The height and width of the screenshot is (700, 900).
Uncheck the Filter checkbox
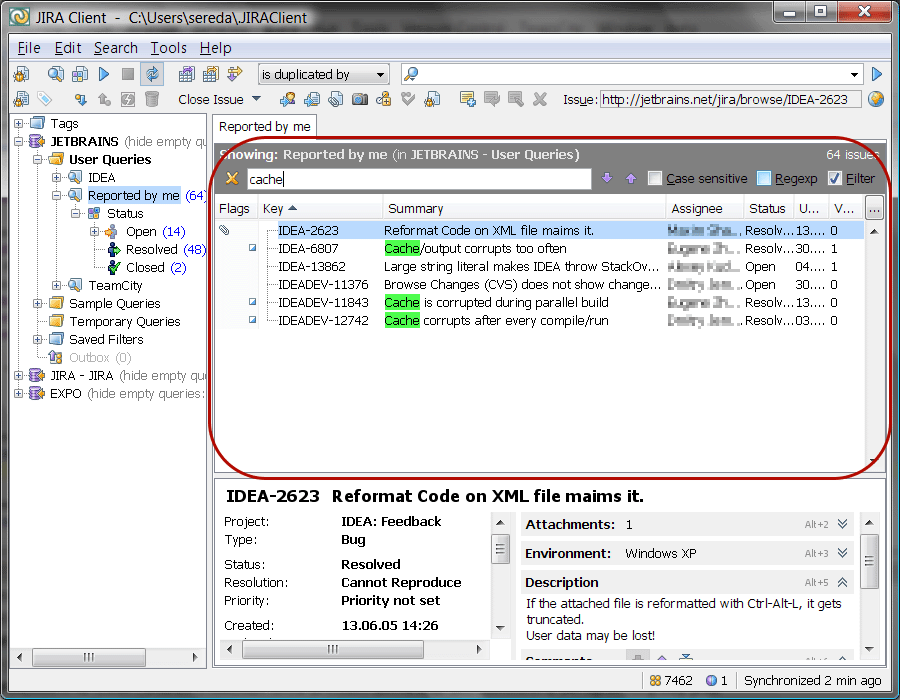tap(837, 178)
